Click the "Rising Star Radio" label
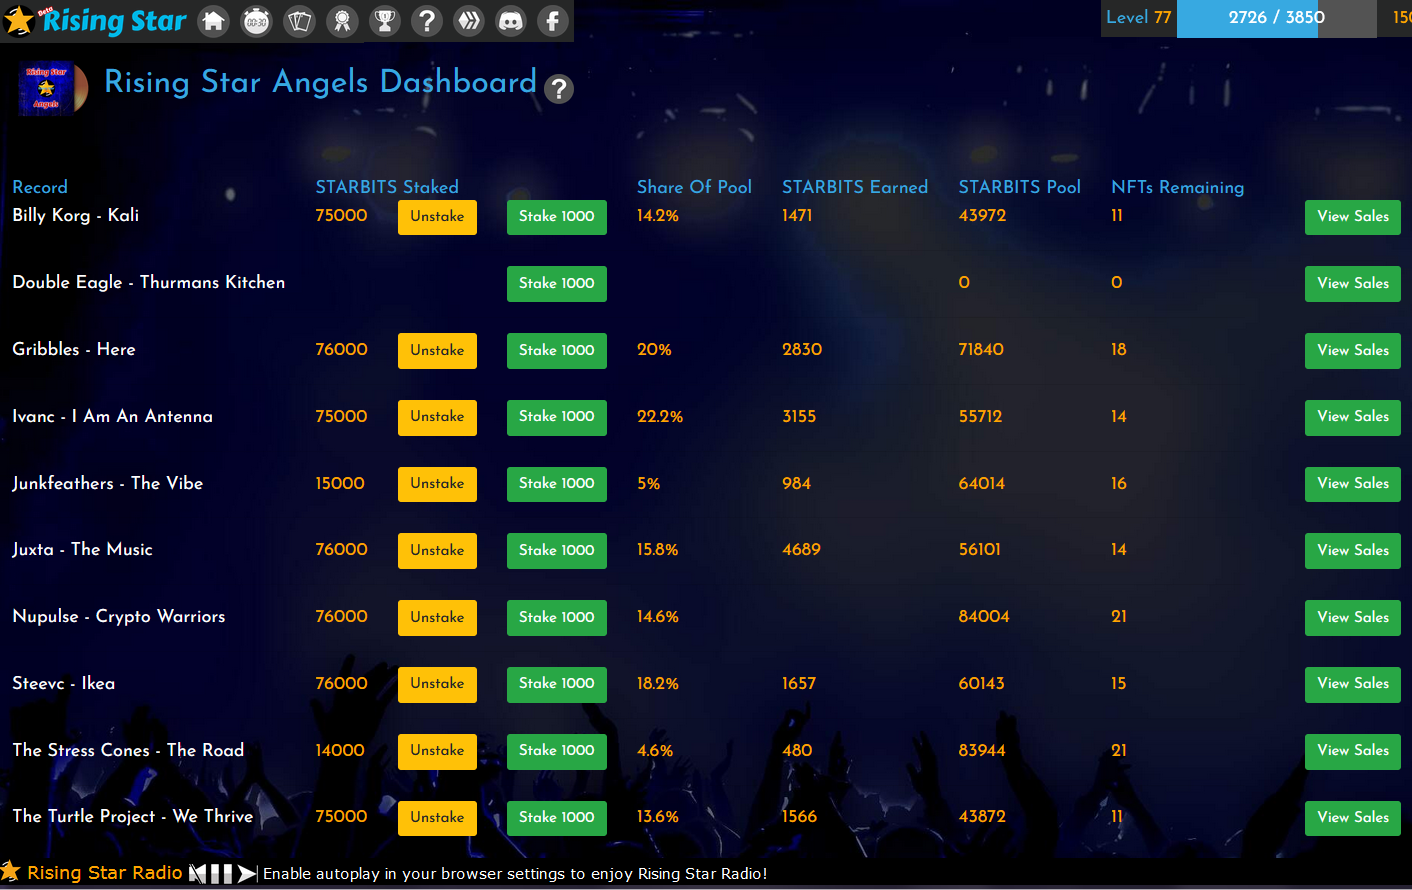This screenshot has height=890, width=1412. coord(105,873)
